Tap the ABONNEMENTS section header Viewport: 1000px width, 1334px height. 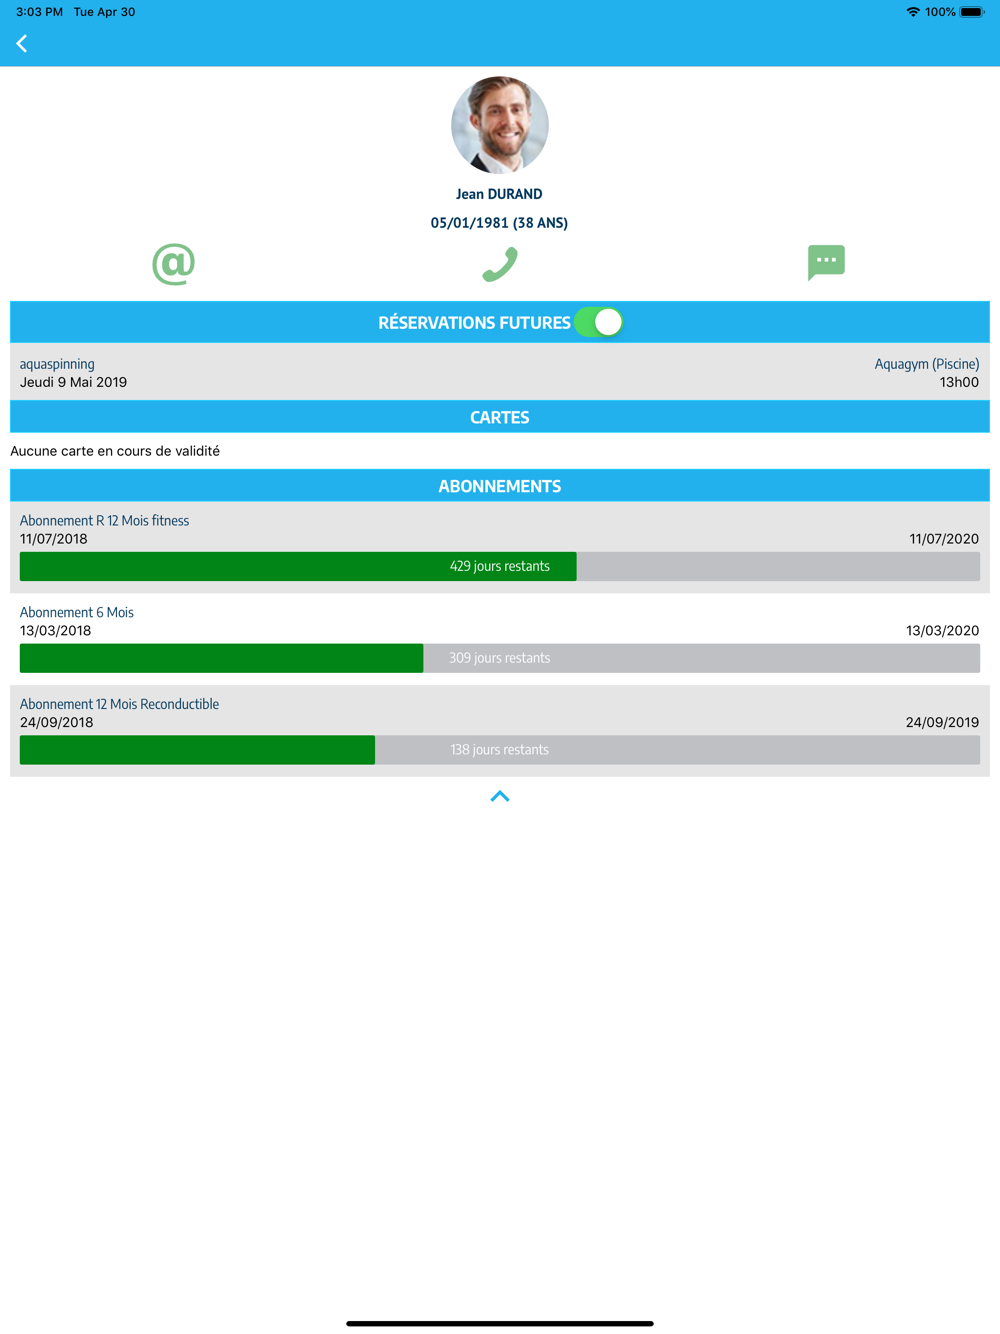[500, 486]
